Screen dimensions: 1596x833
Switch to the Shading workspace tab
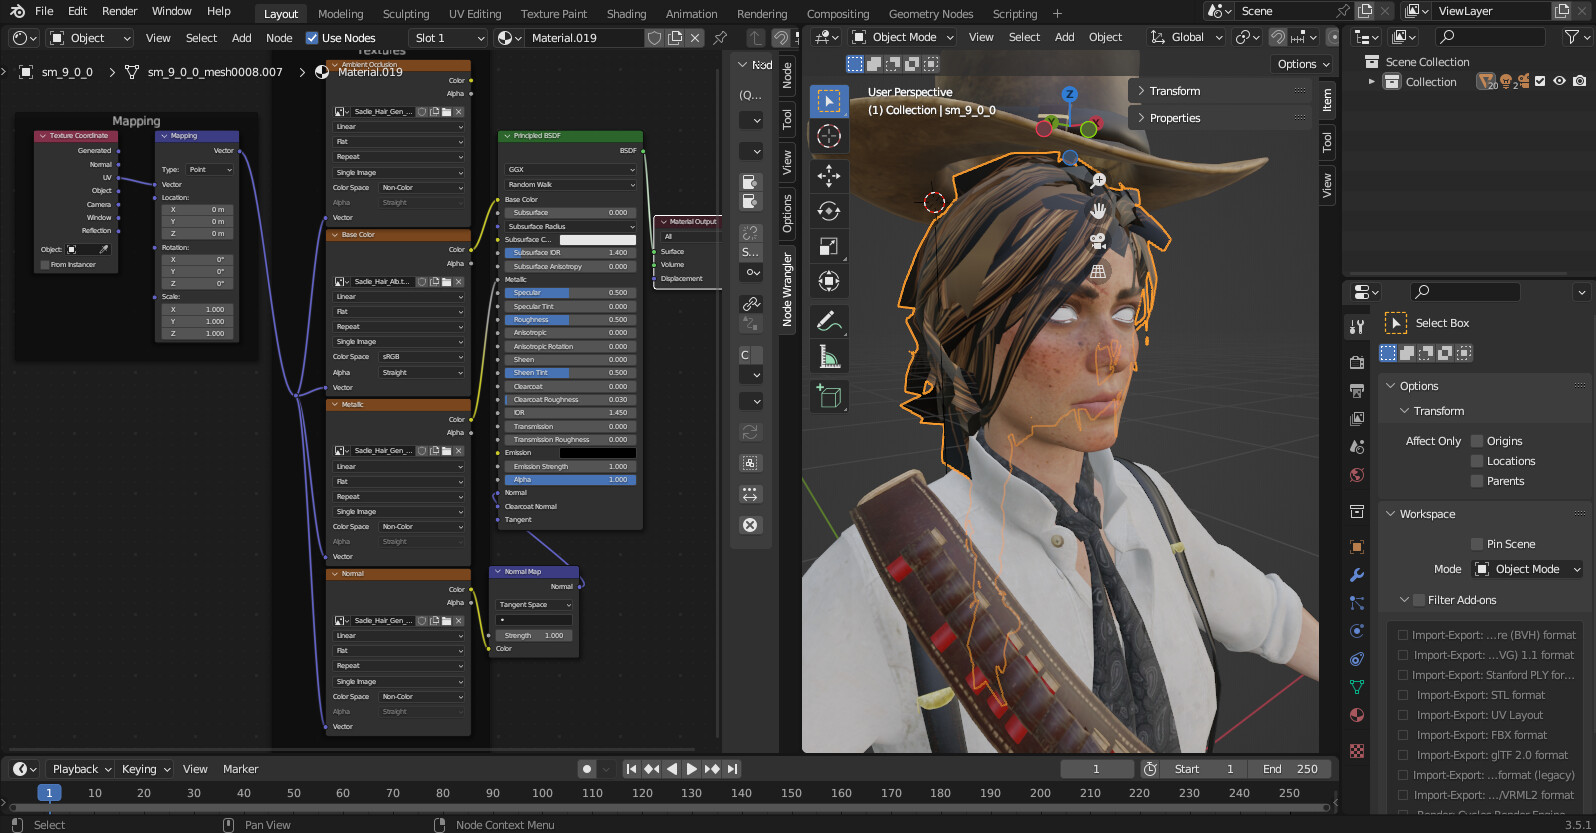point(626,14)
